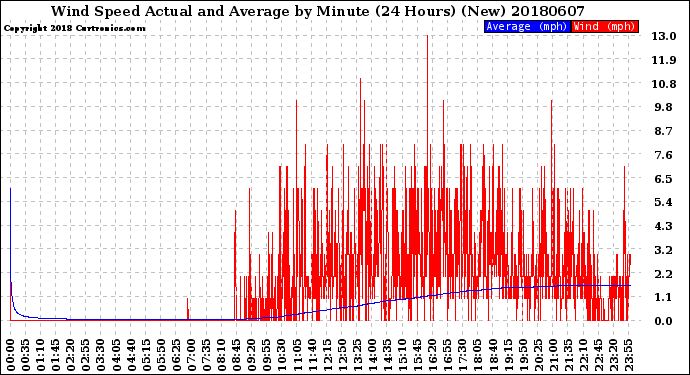Click the 21:00 time axis label
The width and height of the screenshot is (690, 375).
[553, 355]
